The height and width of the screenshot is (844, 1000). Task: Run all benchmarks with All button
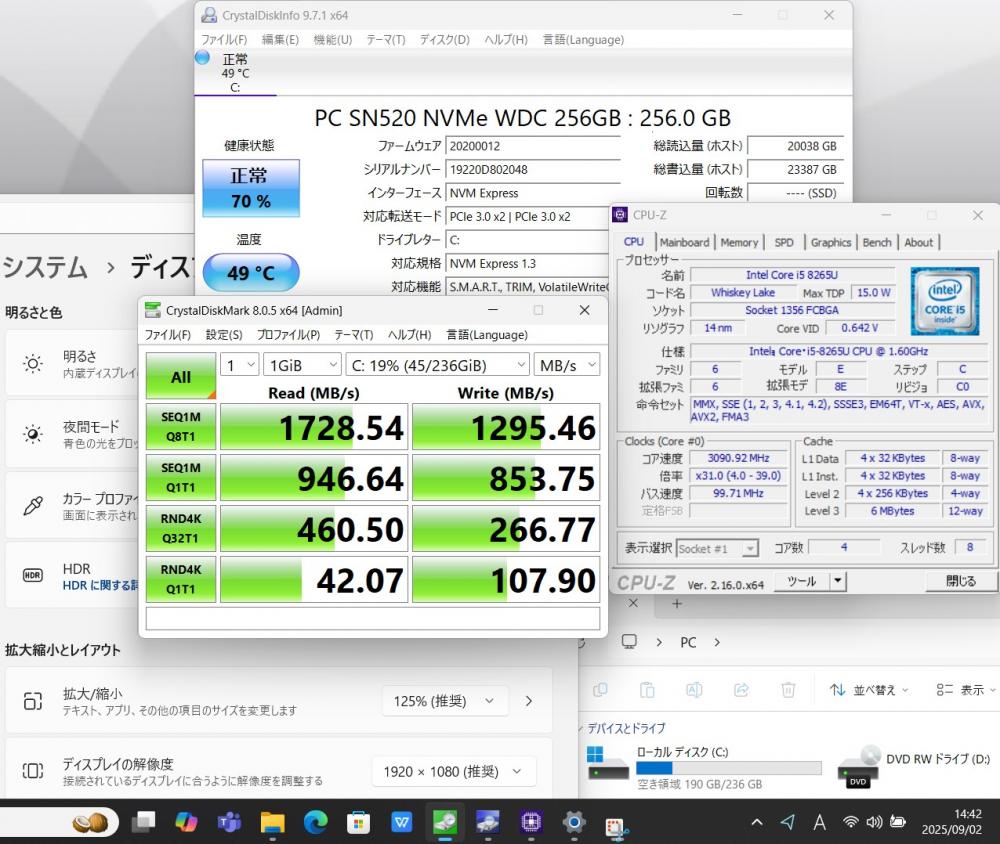coord(181,376)
